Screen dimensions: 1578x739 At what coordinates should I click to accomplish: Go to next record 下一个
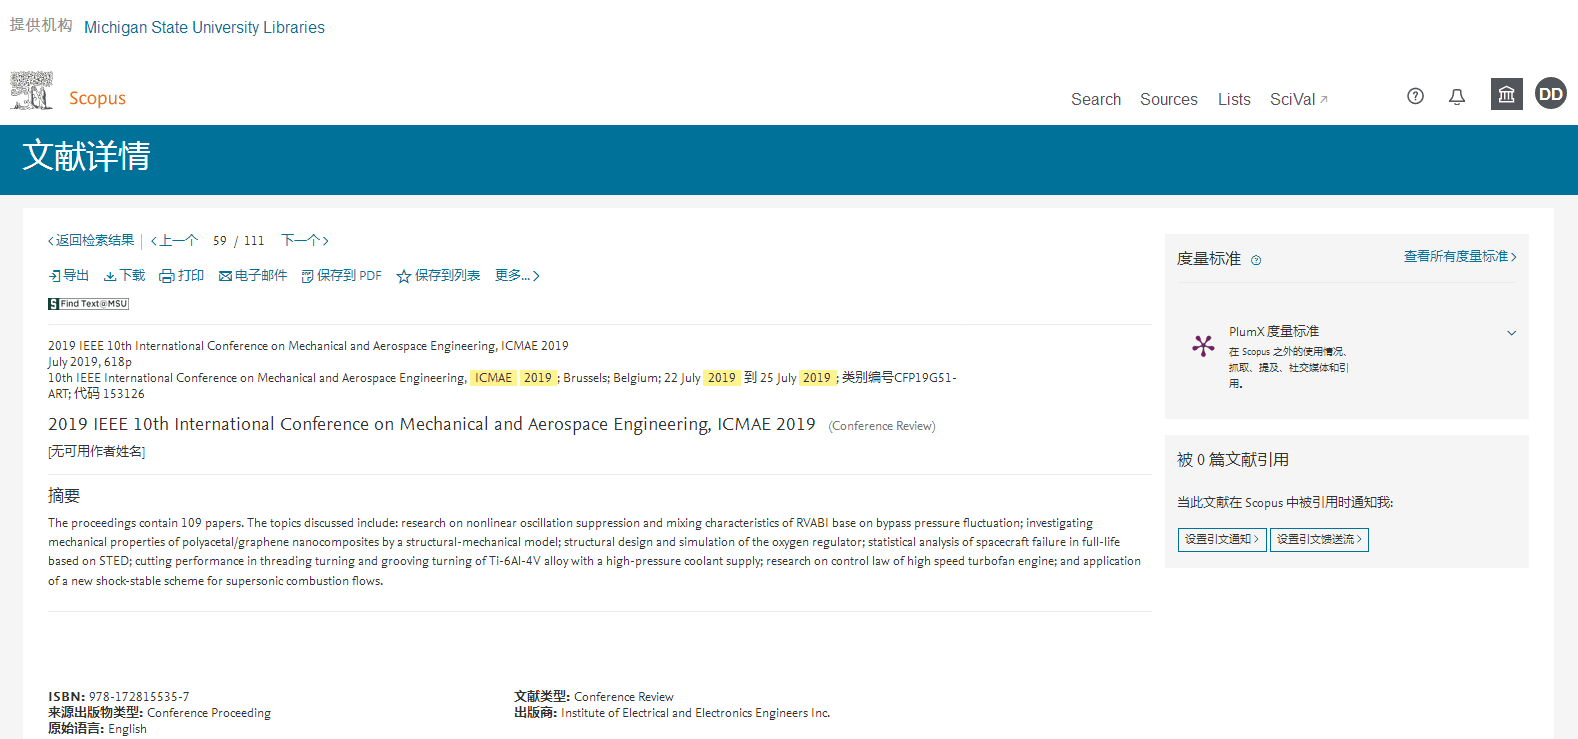(304, 241)
